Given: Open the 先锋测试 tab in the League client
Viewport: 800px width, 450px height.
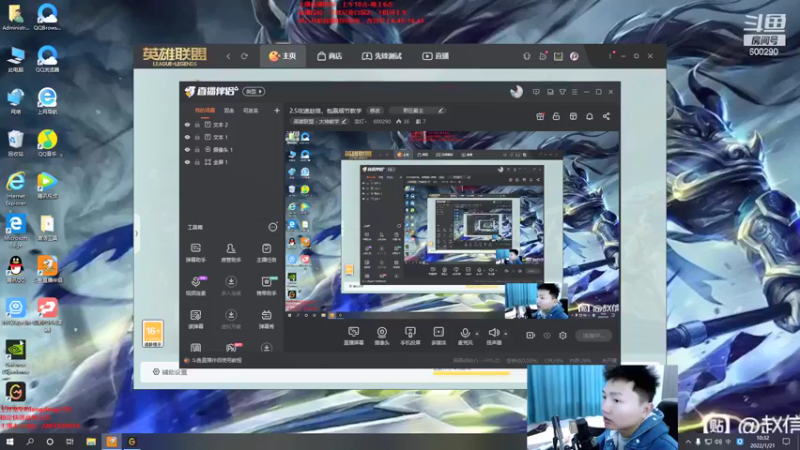Looking at the screenshot, I should click(382, 56).
